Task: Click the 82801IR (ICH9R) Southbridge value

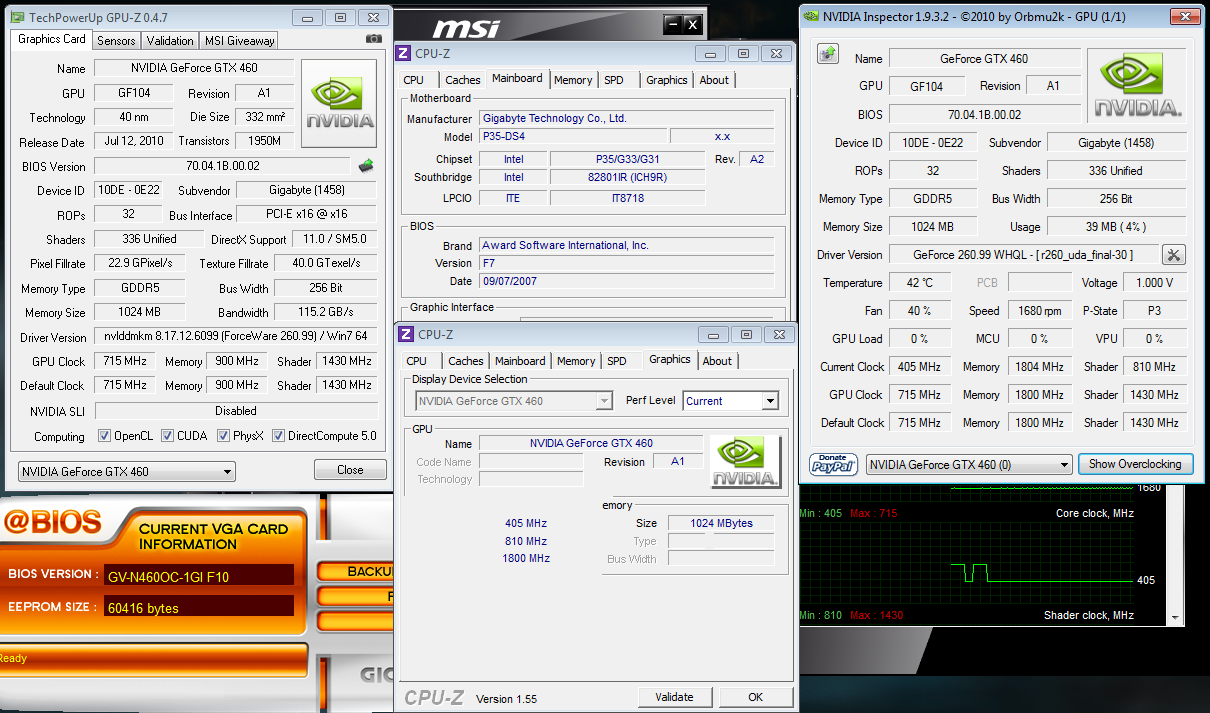Action: click(628, 177)
